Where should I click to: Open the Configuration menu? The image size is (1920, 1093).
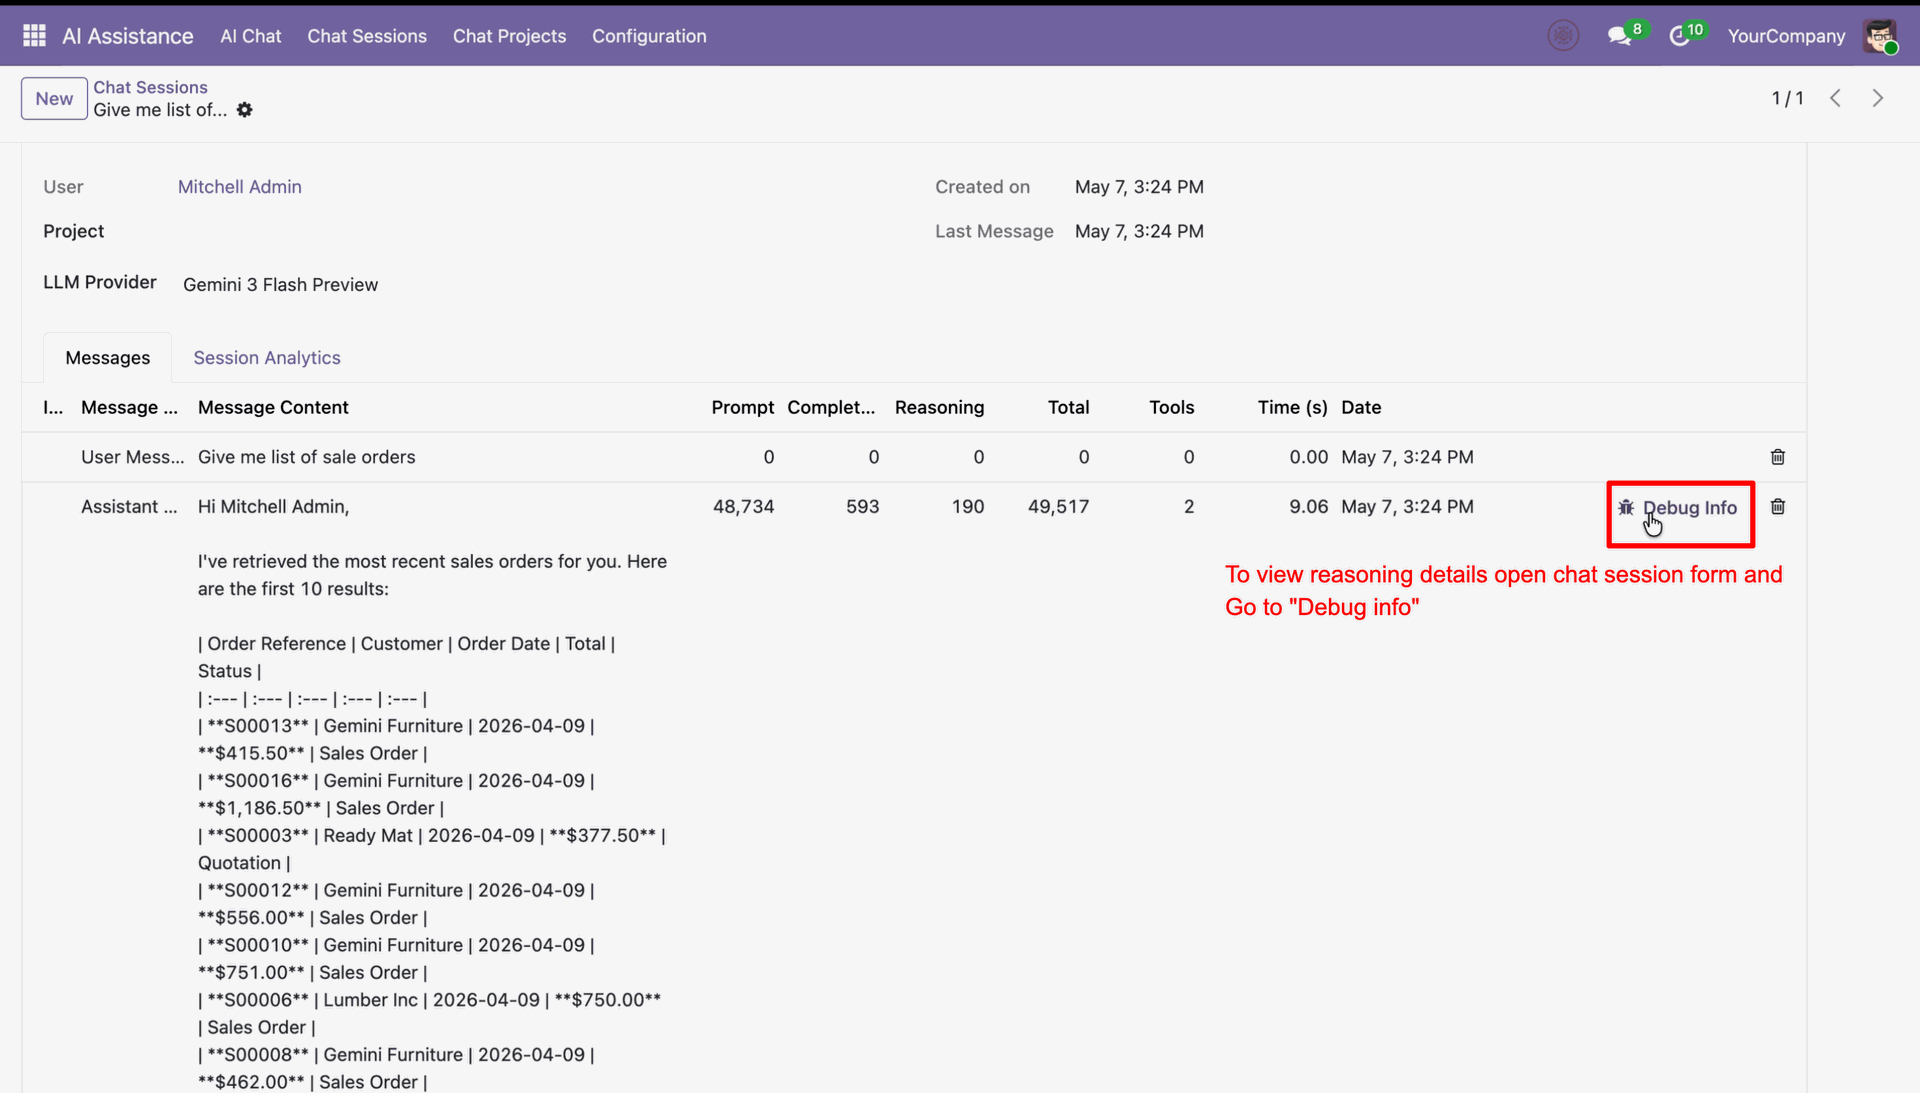coord(649,36)
